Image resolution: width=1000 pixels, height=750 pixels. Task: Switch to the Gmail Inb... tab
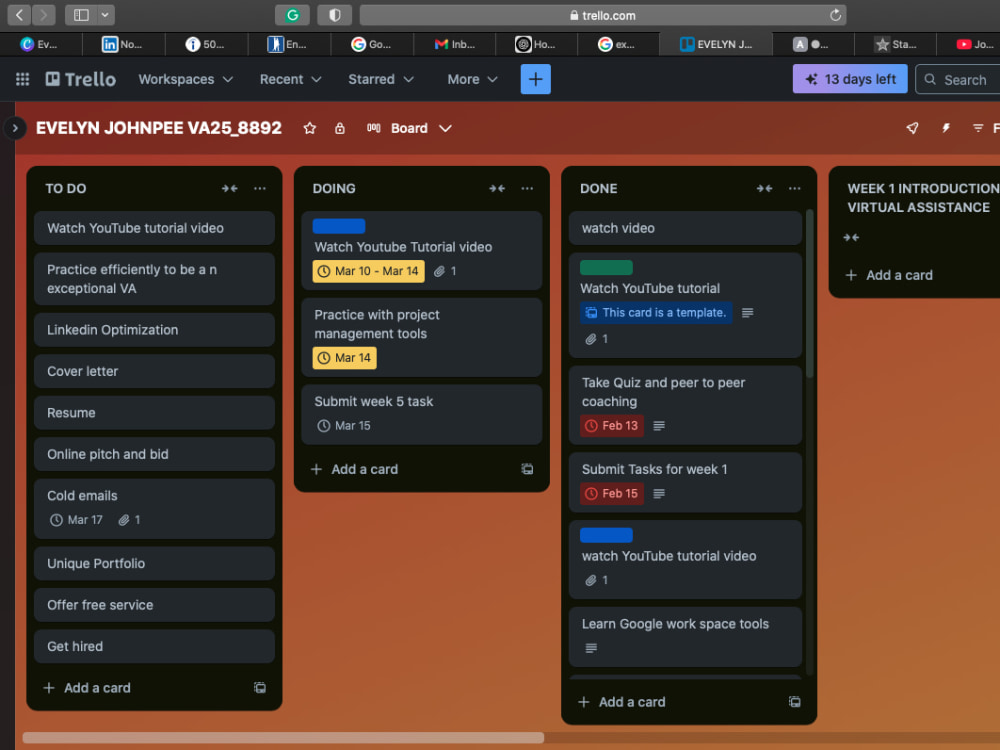(x=455, y=44)
